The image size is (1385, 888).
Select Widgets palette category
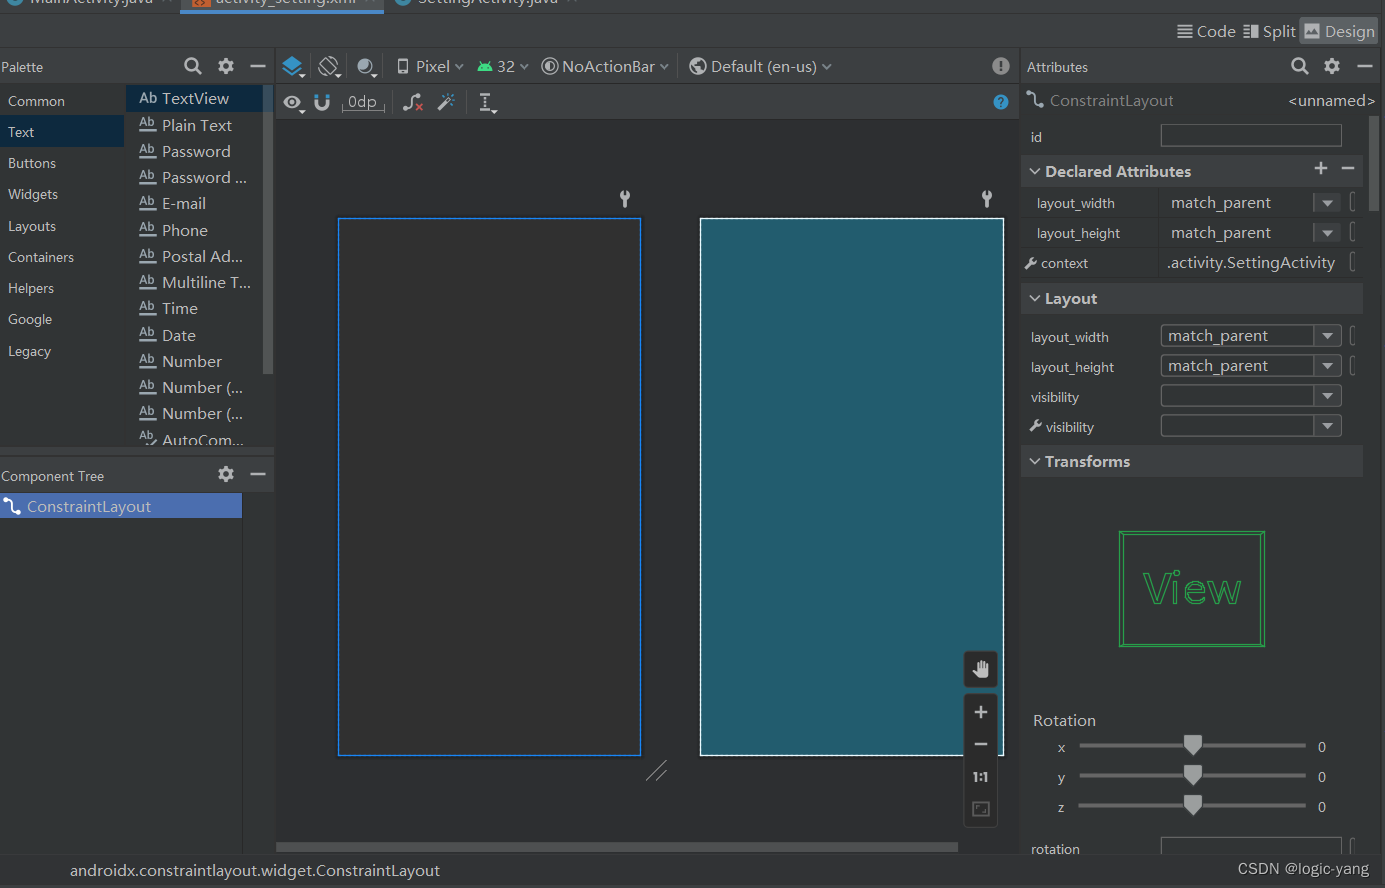(x=62, y=194)
